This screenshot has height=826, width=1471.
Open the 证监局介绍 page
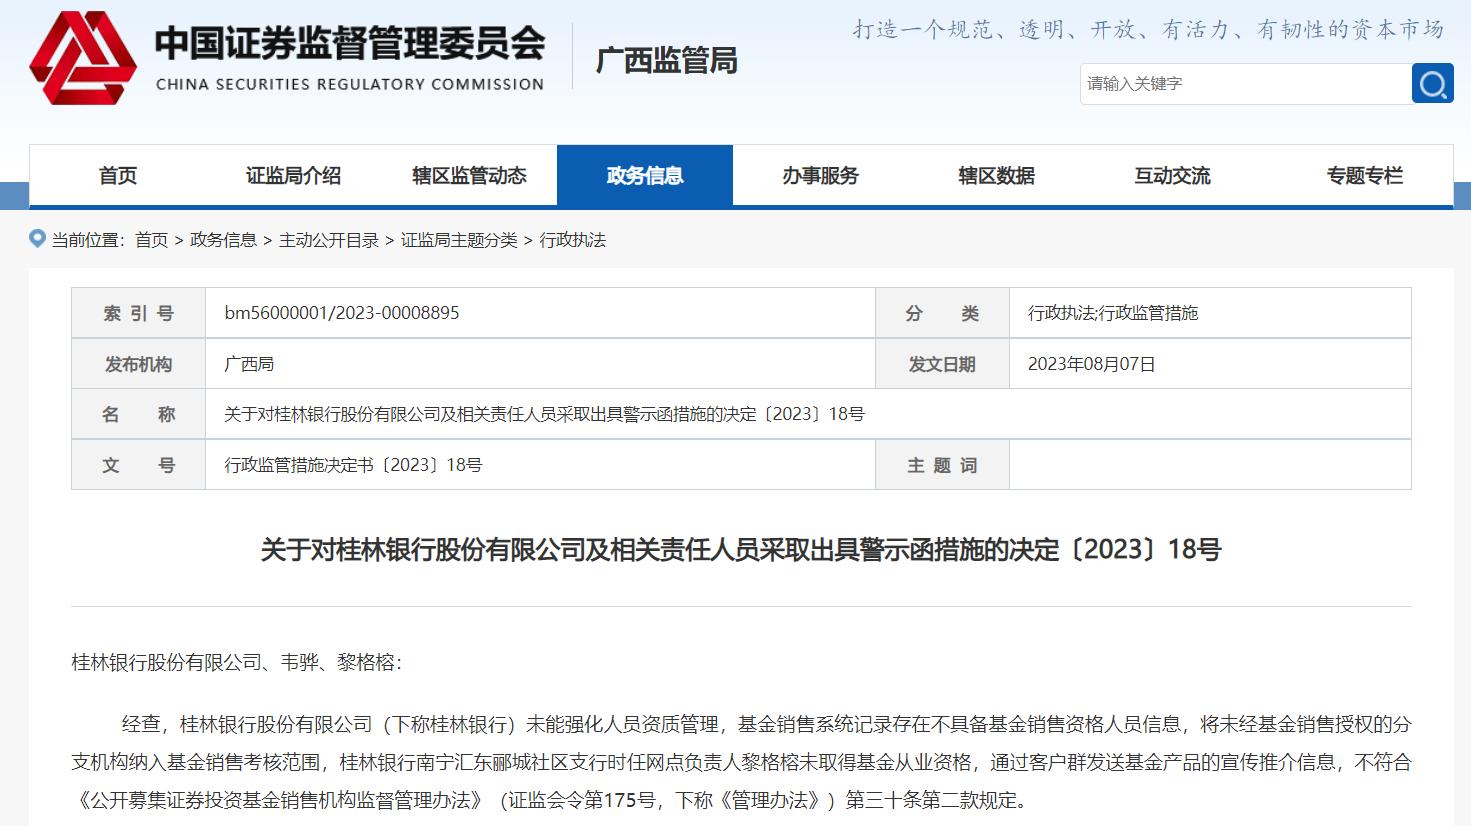point(291,174)
